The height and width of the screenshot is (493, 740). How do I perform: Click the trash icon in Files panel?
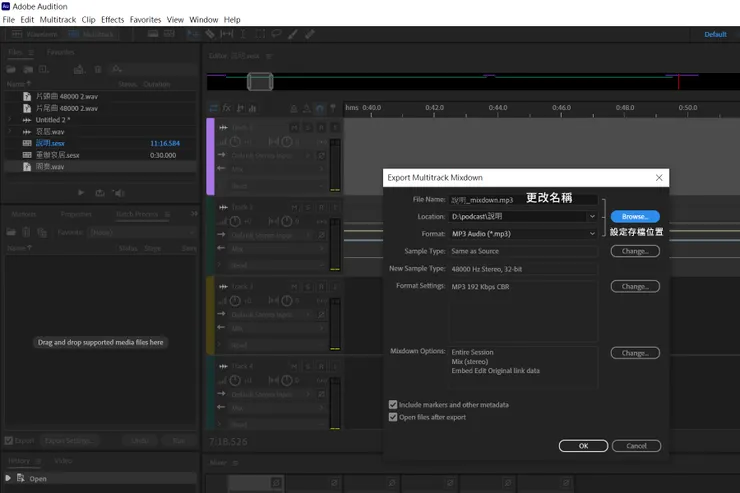pos(98,69)
